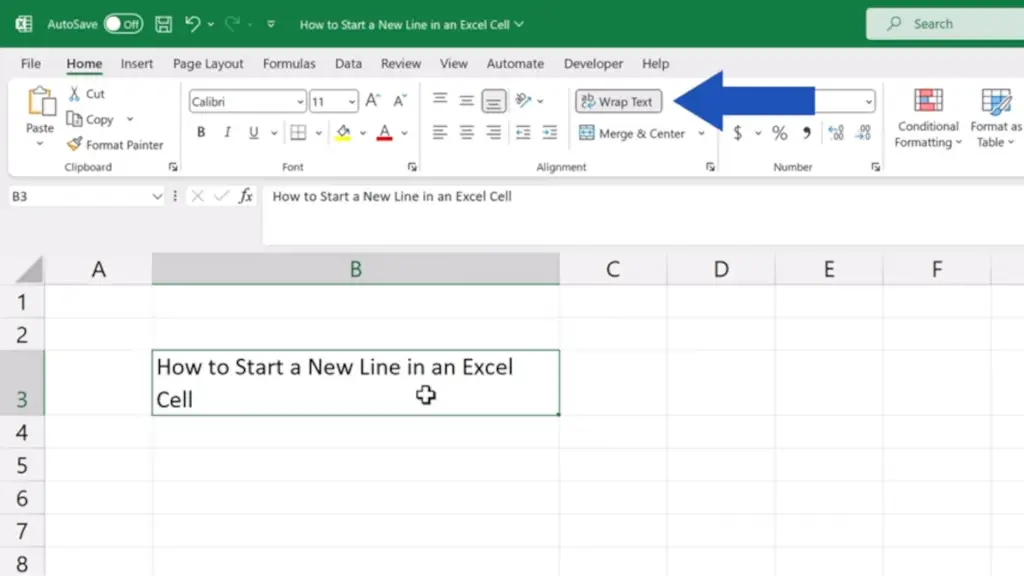Image resolution: width=1024 pixels, height=576 pixels.
Task: Toggle Bold formatting
Action: pyautogui.click(x=201, y=133)
